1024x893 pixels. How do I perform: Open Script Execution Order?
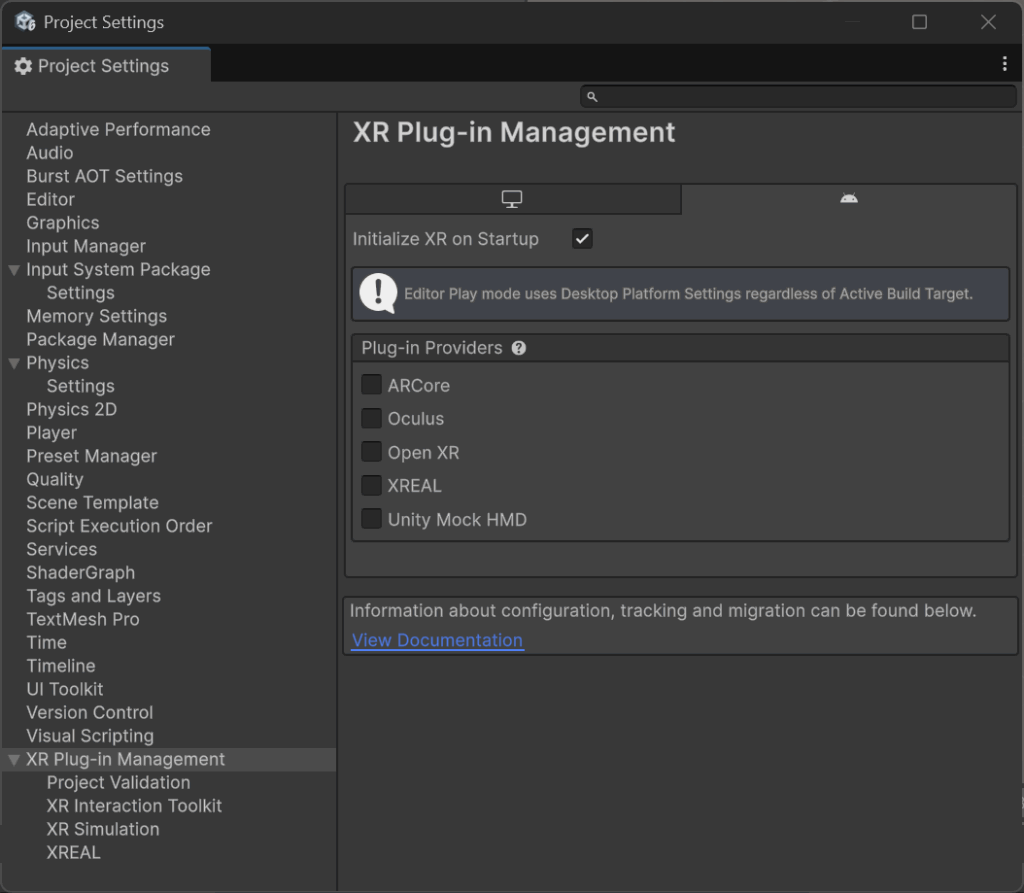pyautogui.click(x=120, y=526)
